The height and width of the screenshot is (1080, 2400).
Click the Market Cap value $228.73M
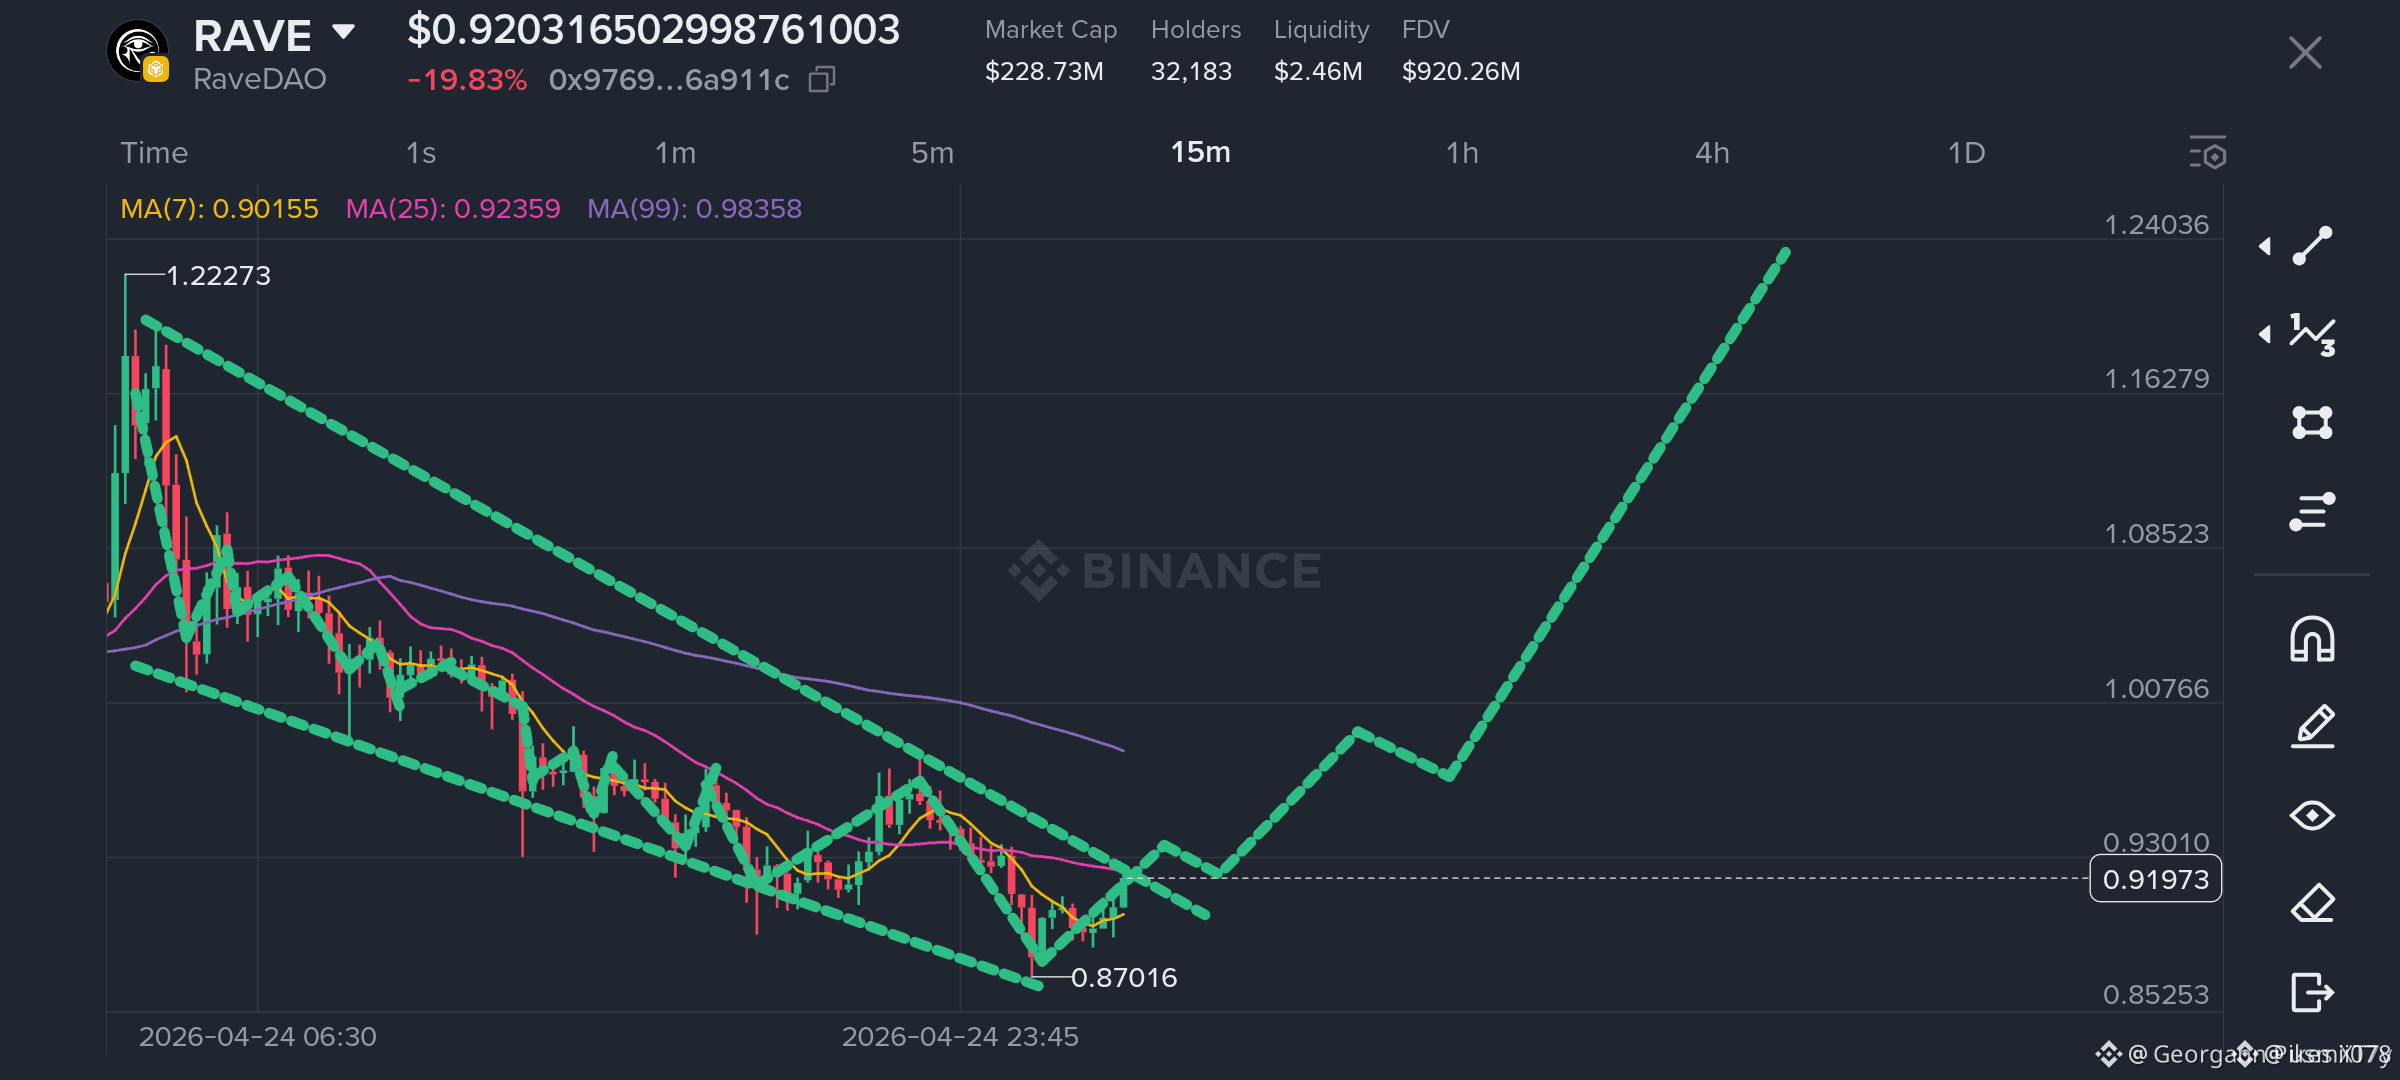click(1044, 72)
